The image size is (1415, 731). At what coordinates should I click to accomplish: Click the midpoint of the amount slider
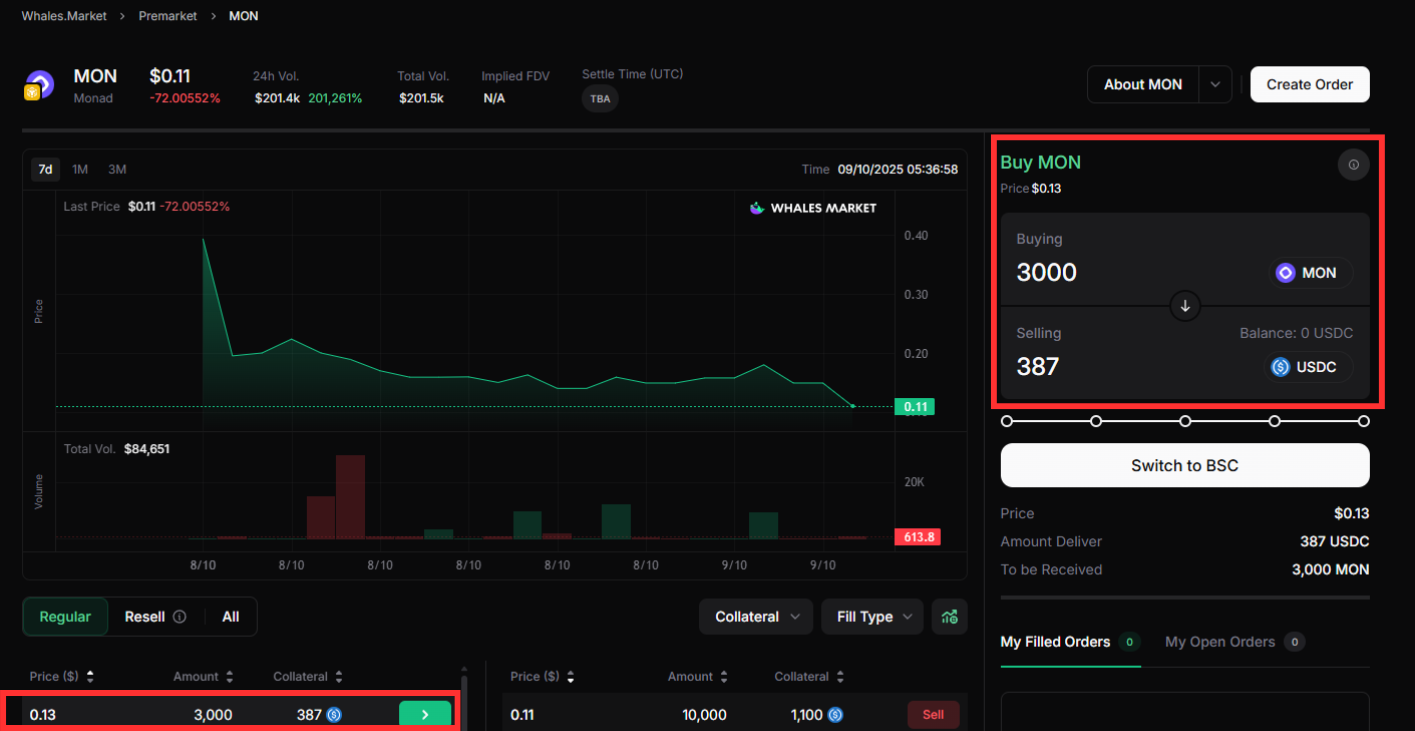pos(1185,421)
